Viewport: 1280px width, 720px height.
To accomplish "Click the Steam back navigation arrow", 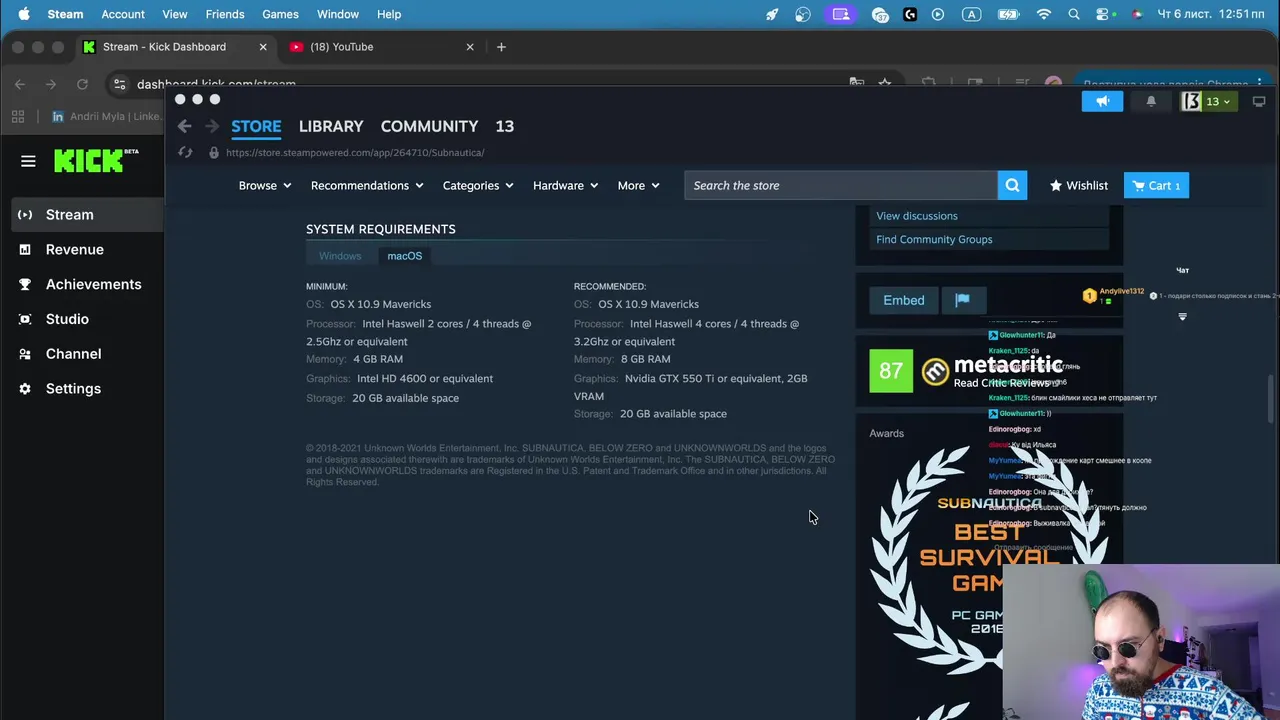I will pyautogui.click(x=184, y=126).
